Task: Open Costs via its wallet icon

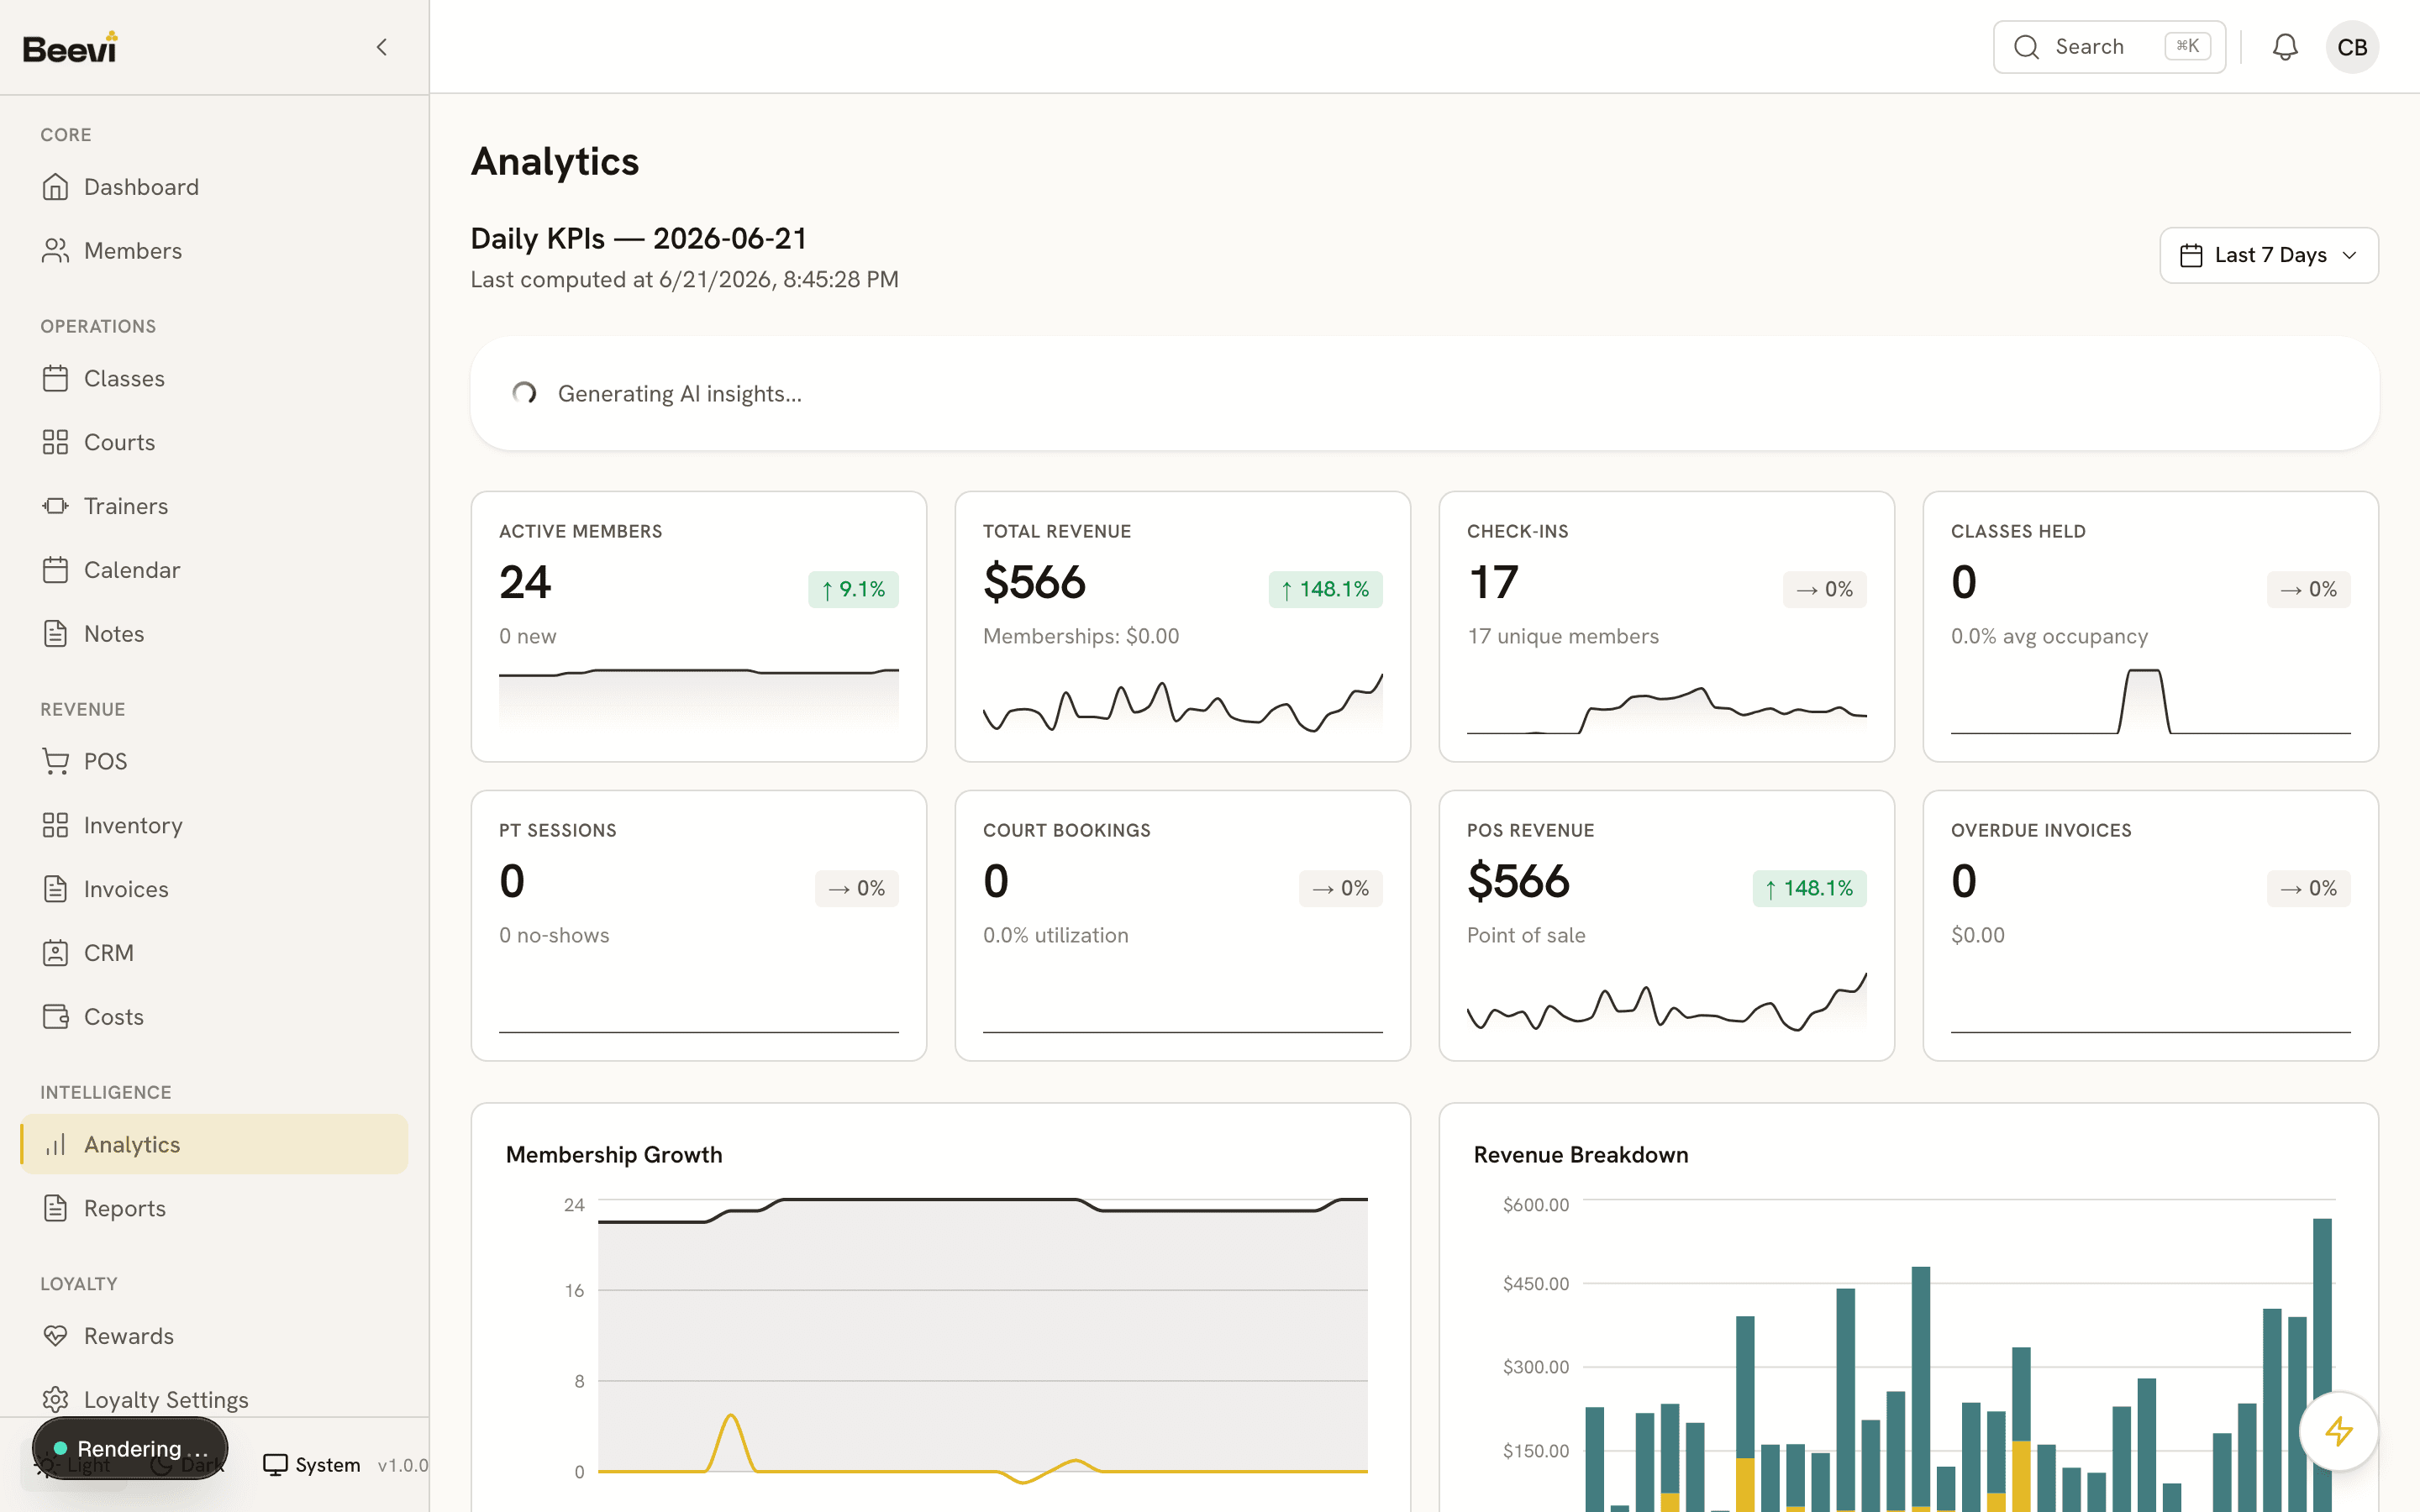Action: [55, 1017]
